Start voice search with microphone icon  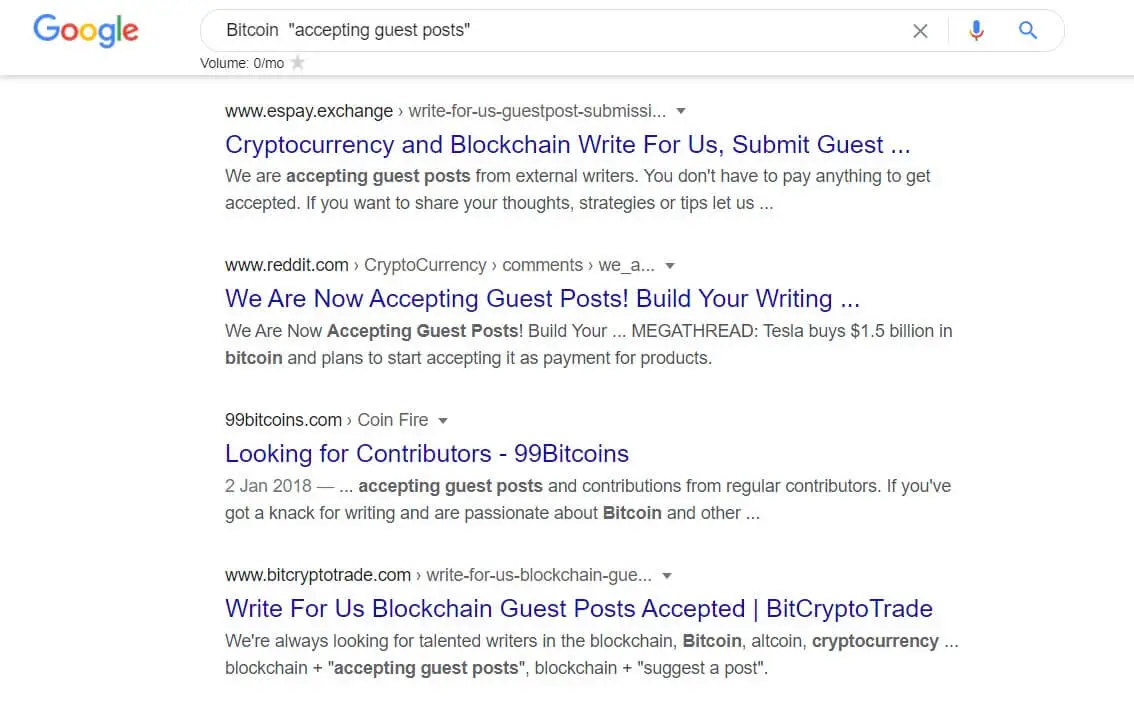[976, 30]
